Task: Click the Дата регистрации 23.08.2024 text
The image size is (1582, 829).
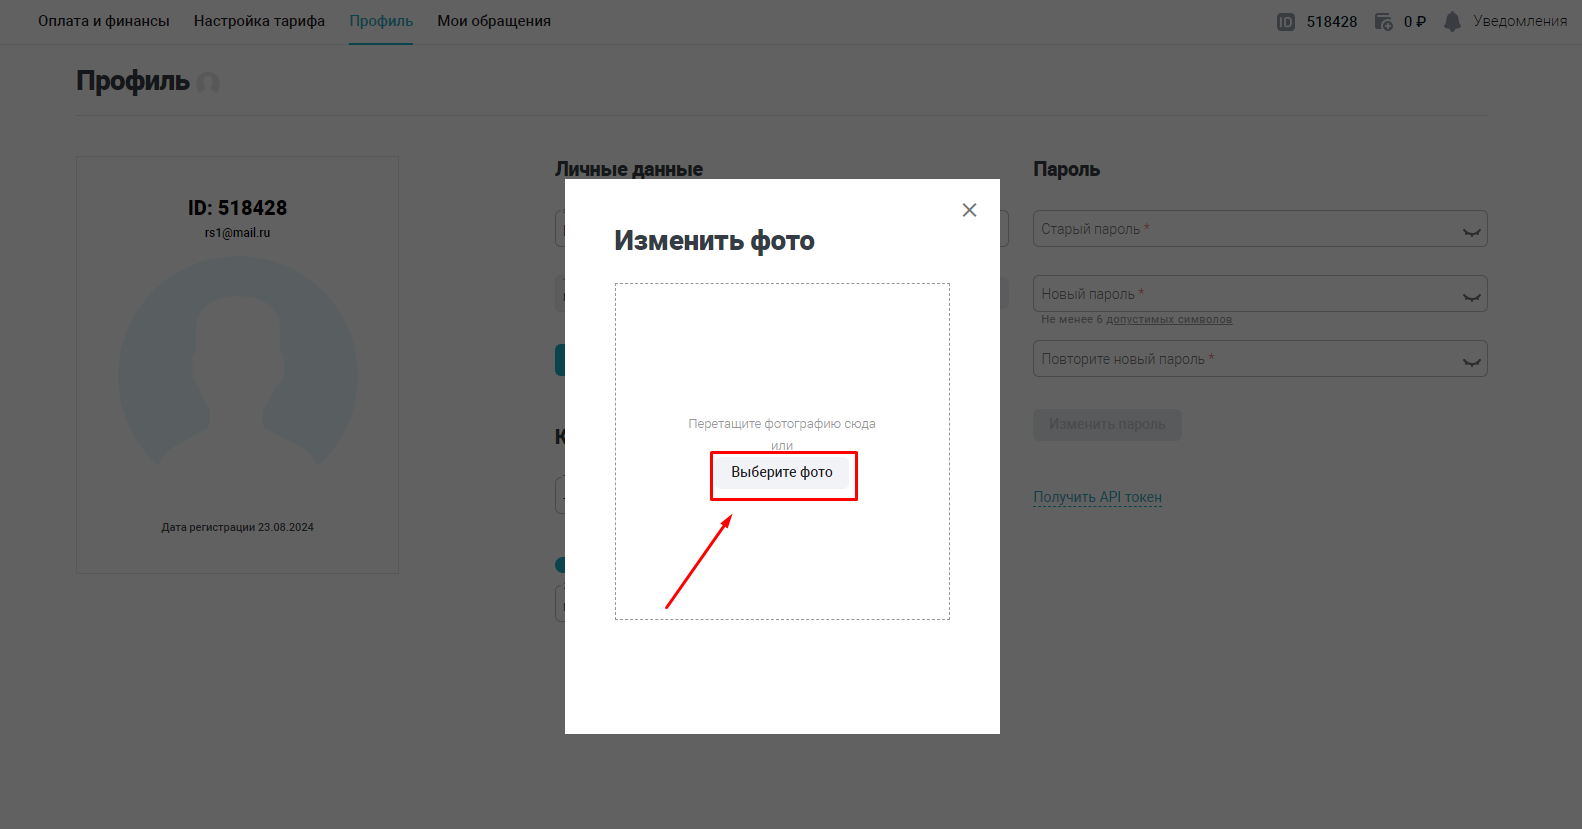Action: [238, 527]
